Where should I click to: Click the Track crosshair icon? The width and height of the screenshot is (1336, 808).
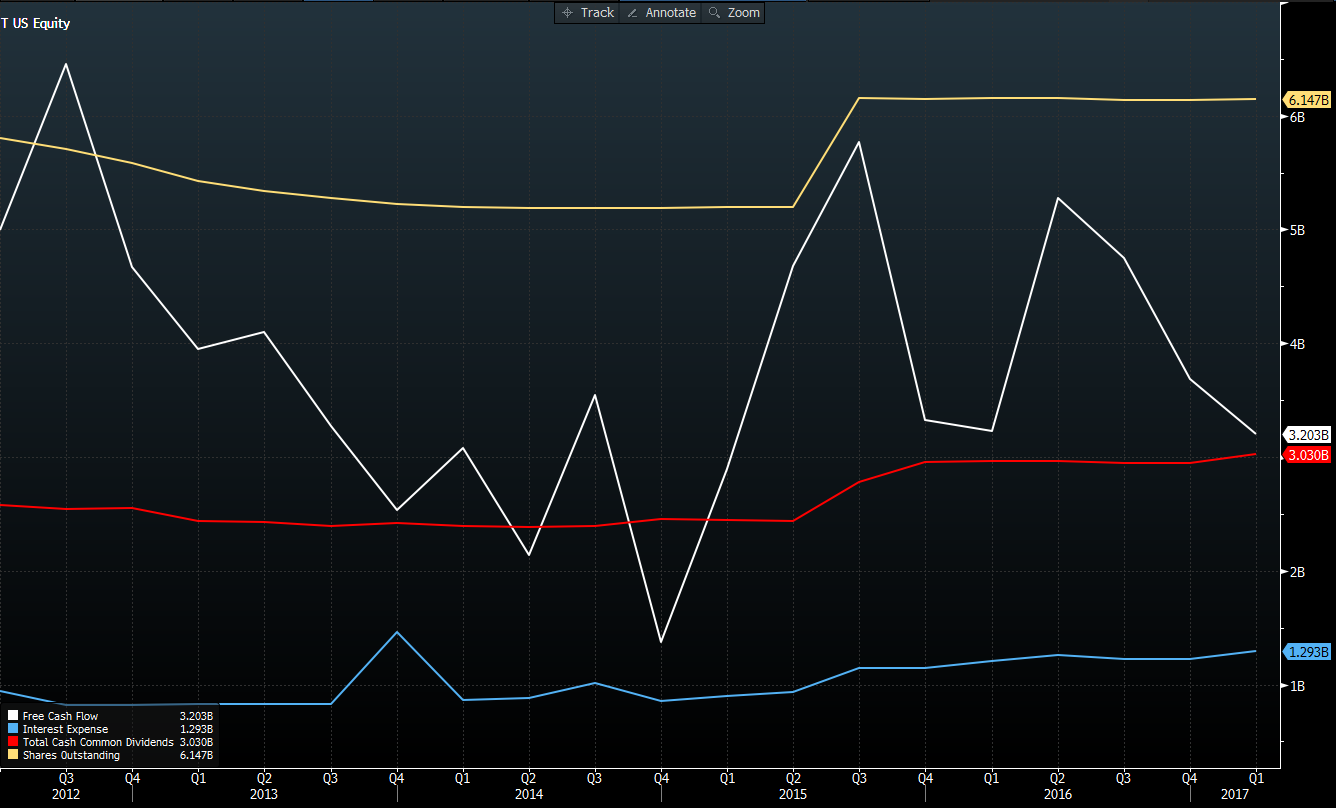coord(567,13)
